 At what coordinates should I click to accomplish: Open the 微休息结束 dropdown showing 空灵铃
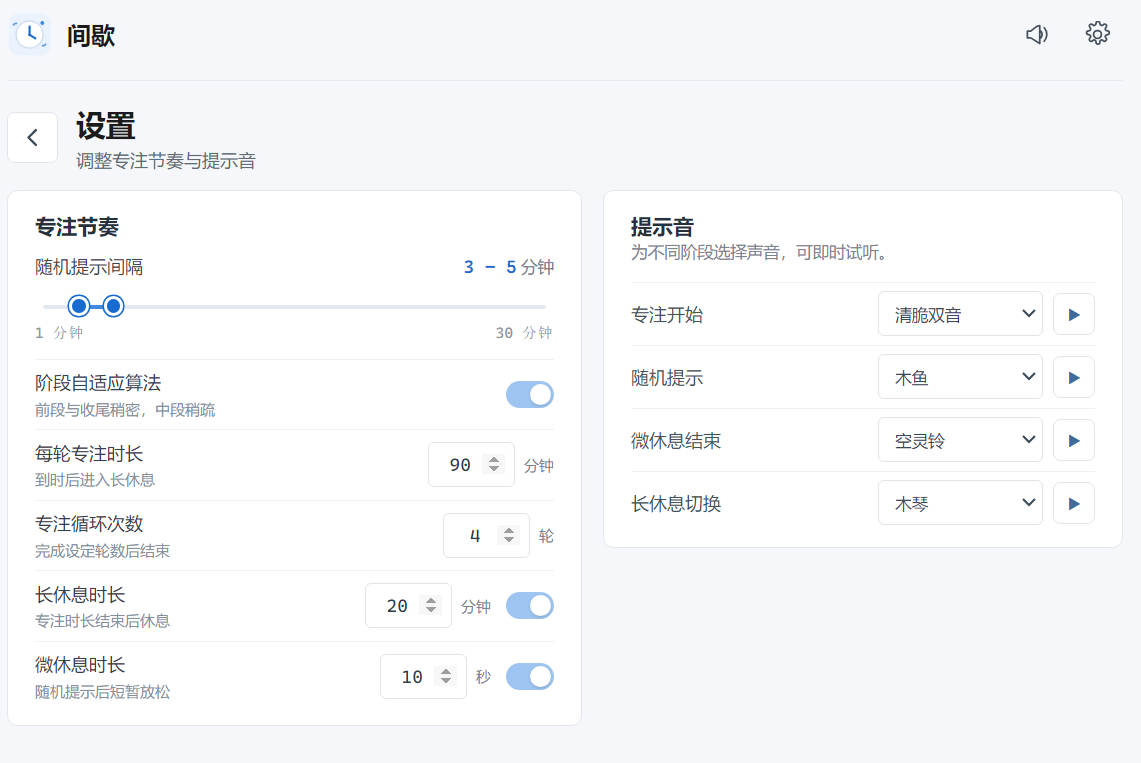point(960,440)
